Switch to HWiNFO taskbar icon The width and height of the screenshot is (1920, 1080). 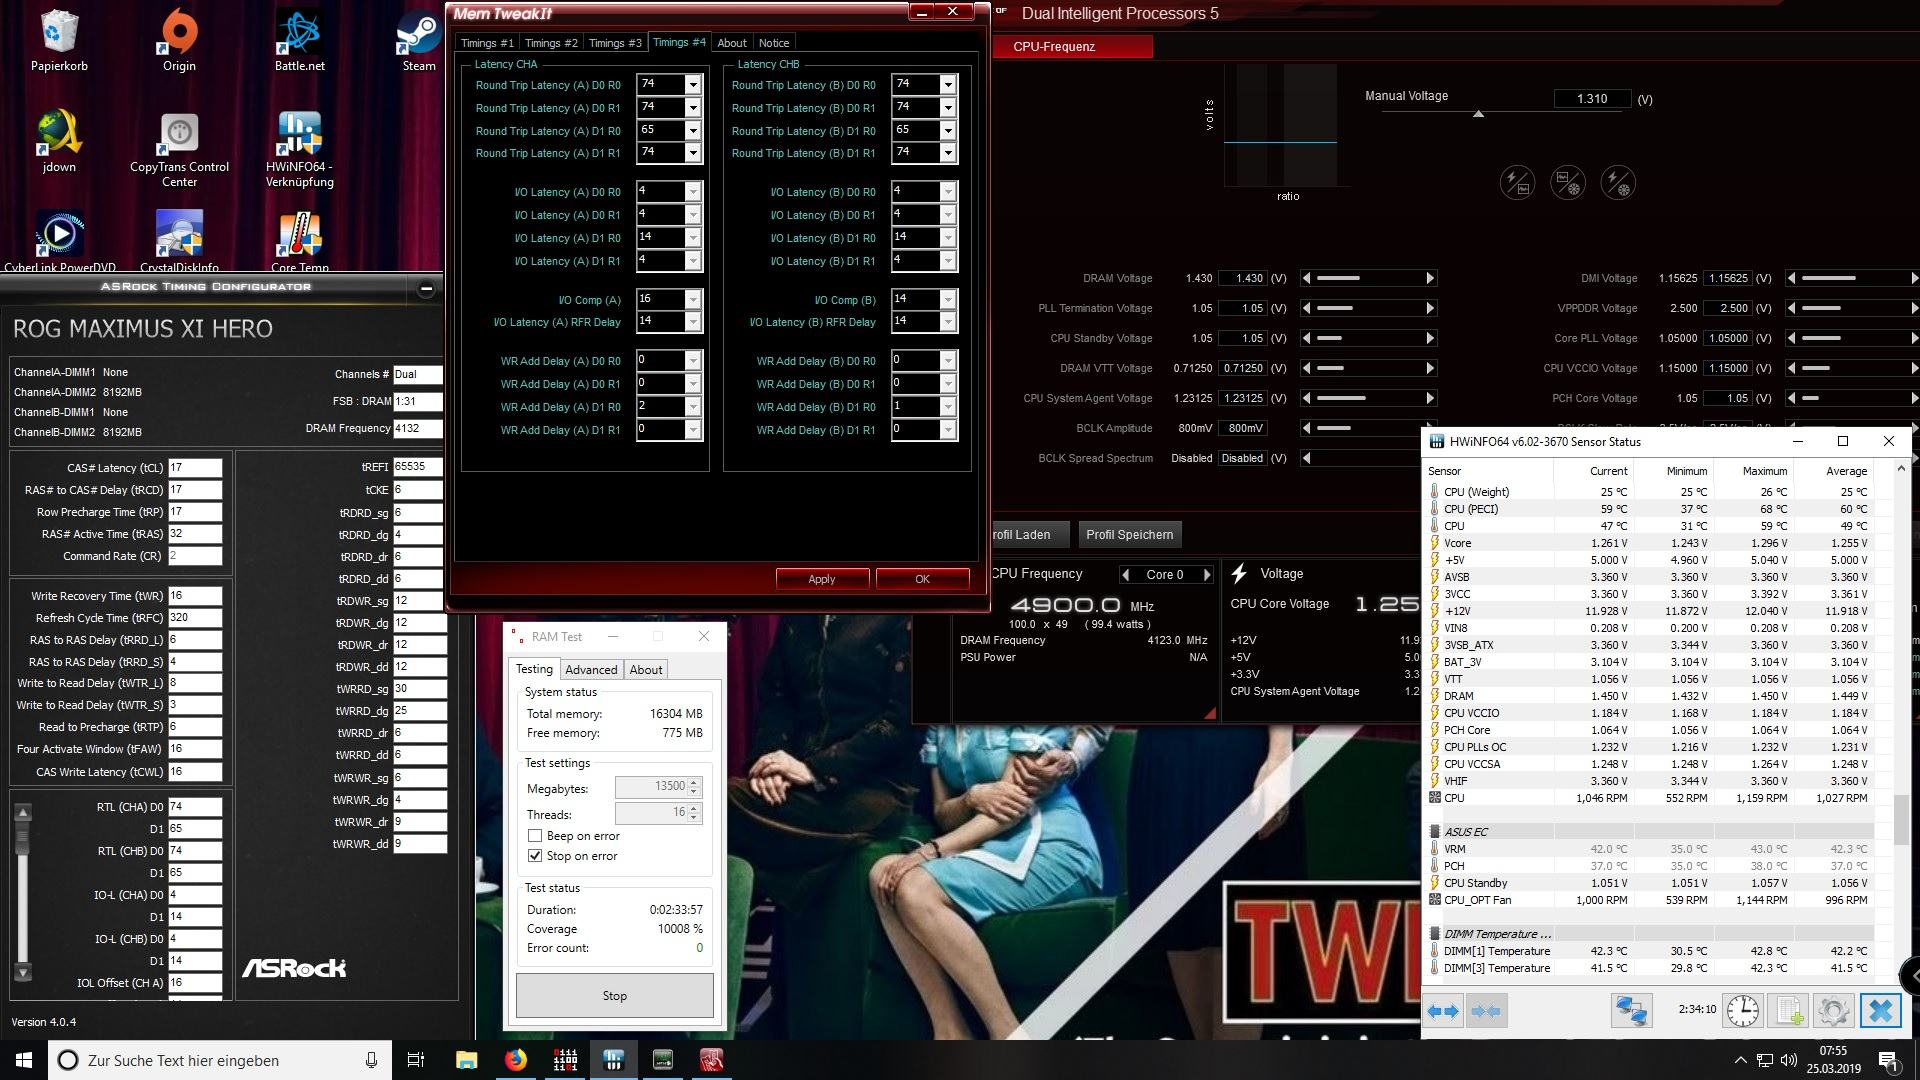point(614,1060)
